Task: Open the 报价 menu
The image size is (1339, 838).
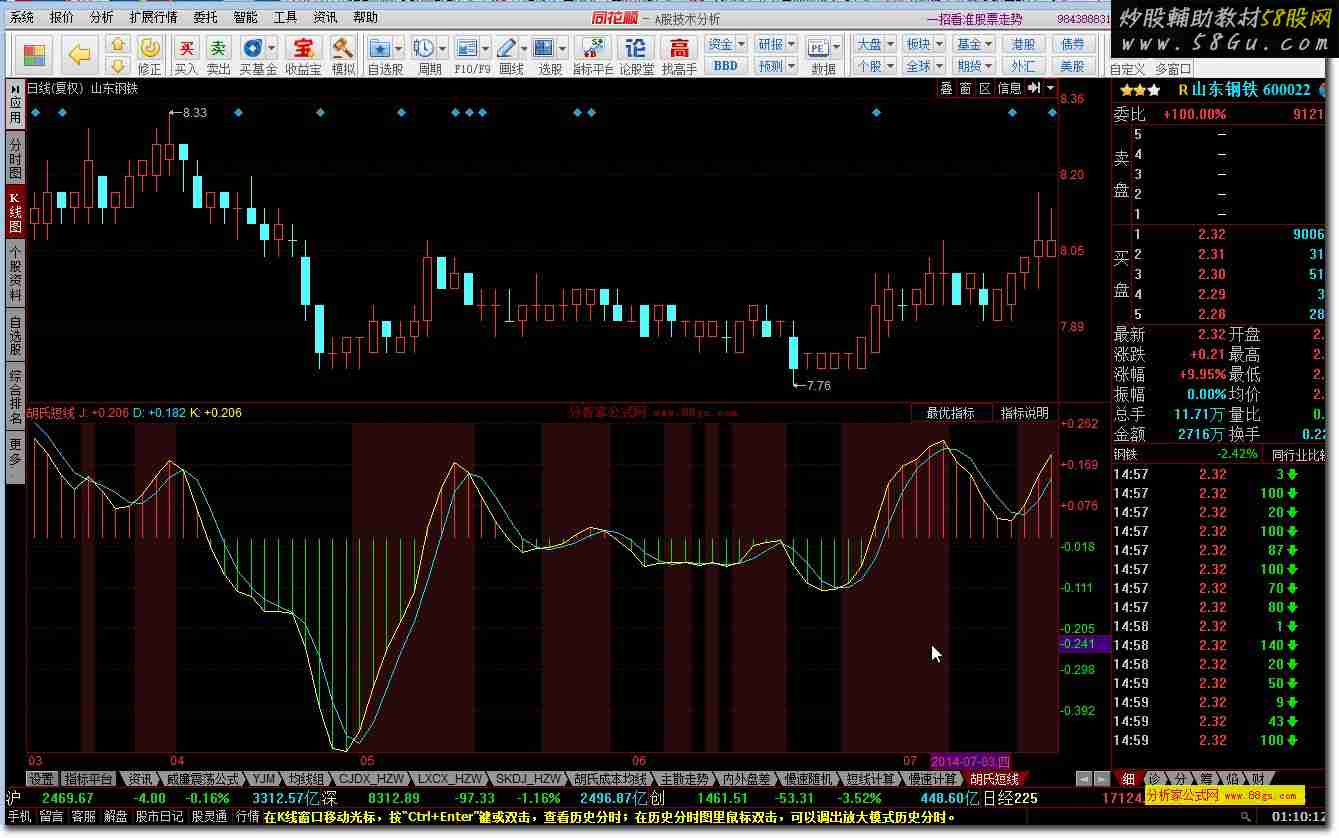Action: click(x=61, y=17)
